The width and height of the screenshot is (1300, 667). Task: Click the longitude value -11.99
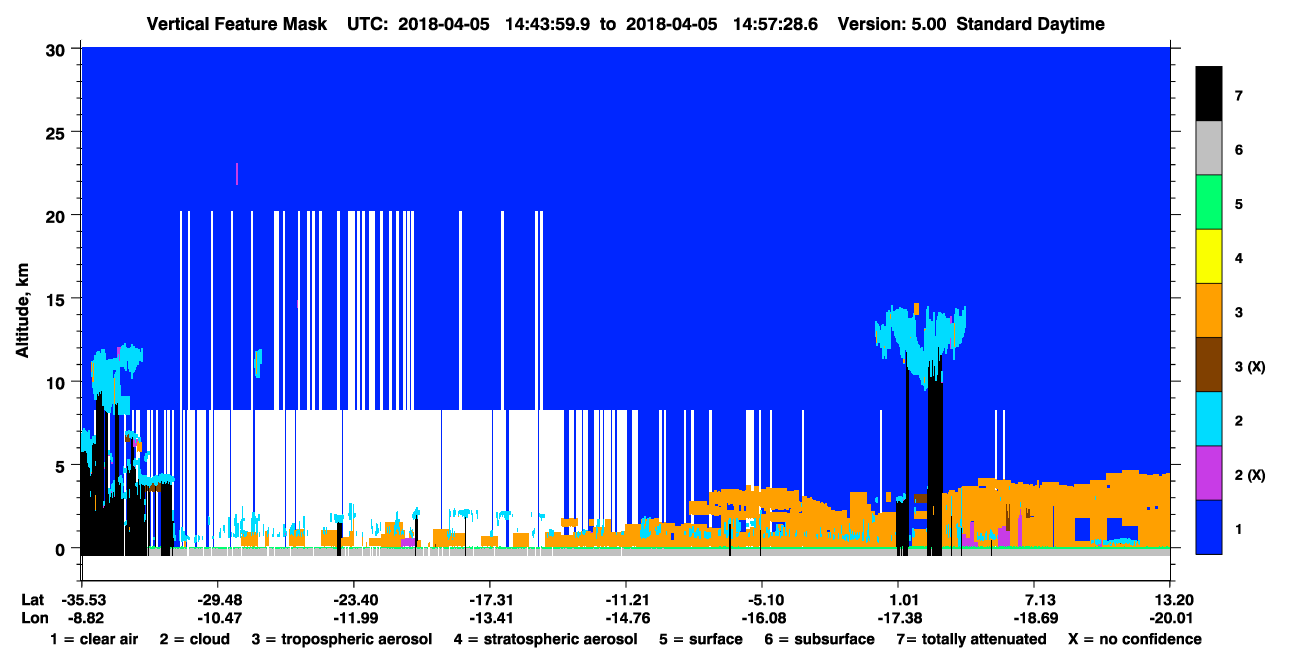(353, 617)
